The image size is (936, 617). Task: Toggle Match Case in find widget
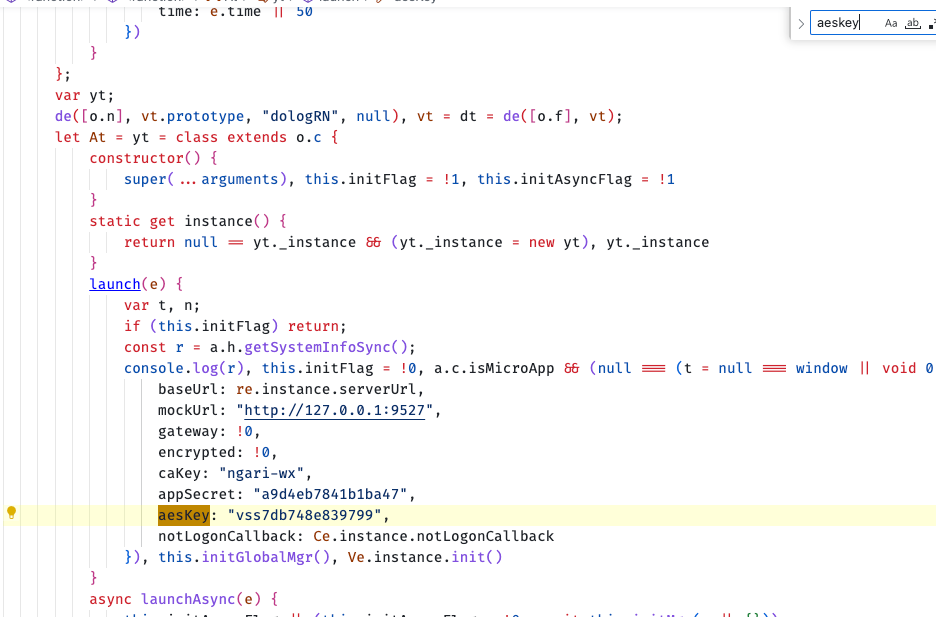tap(891, 23)
